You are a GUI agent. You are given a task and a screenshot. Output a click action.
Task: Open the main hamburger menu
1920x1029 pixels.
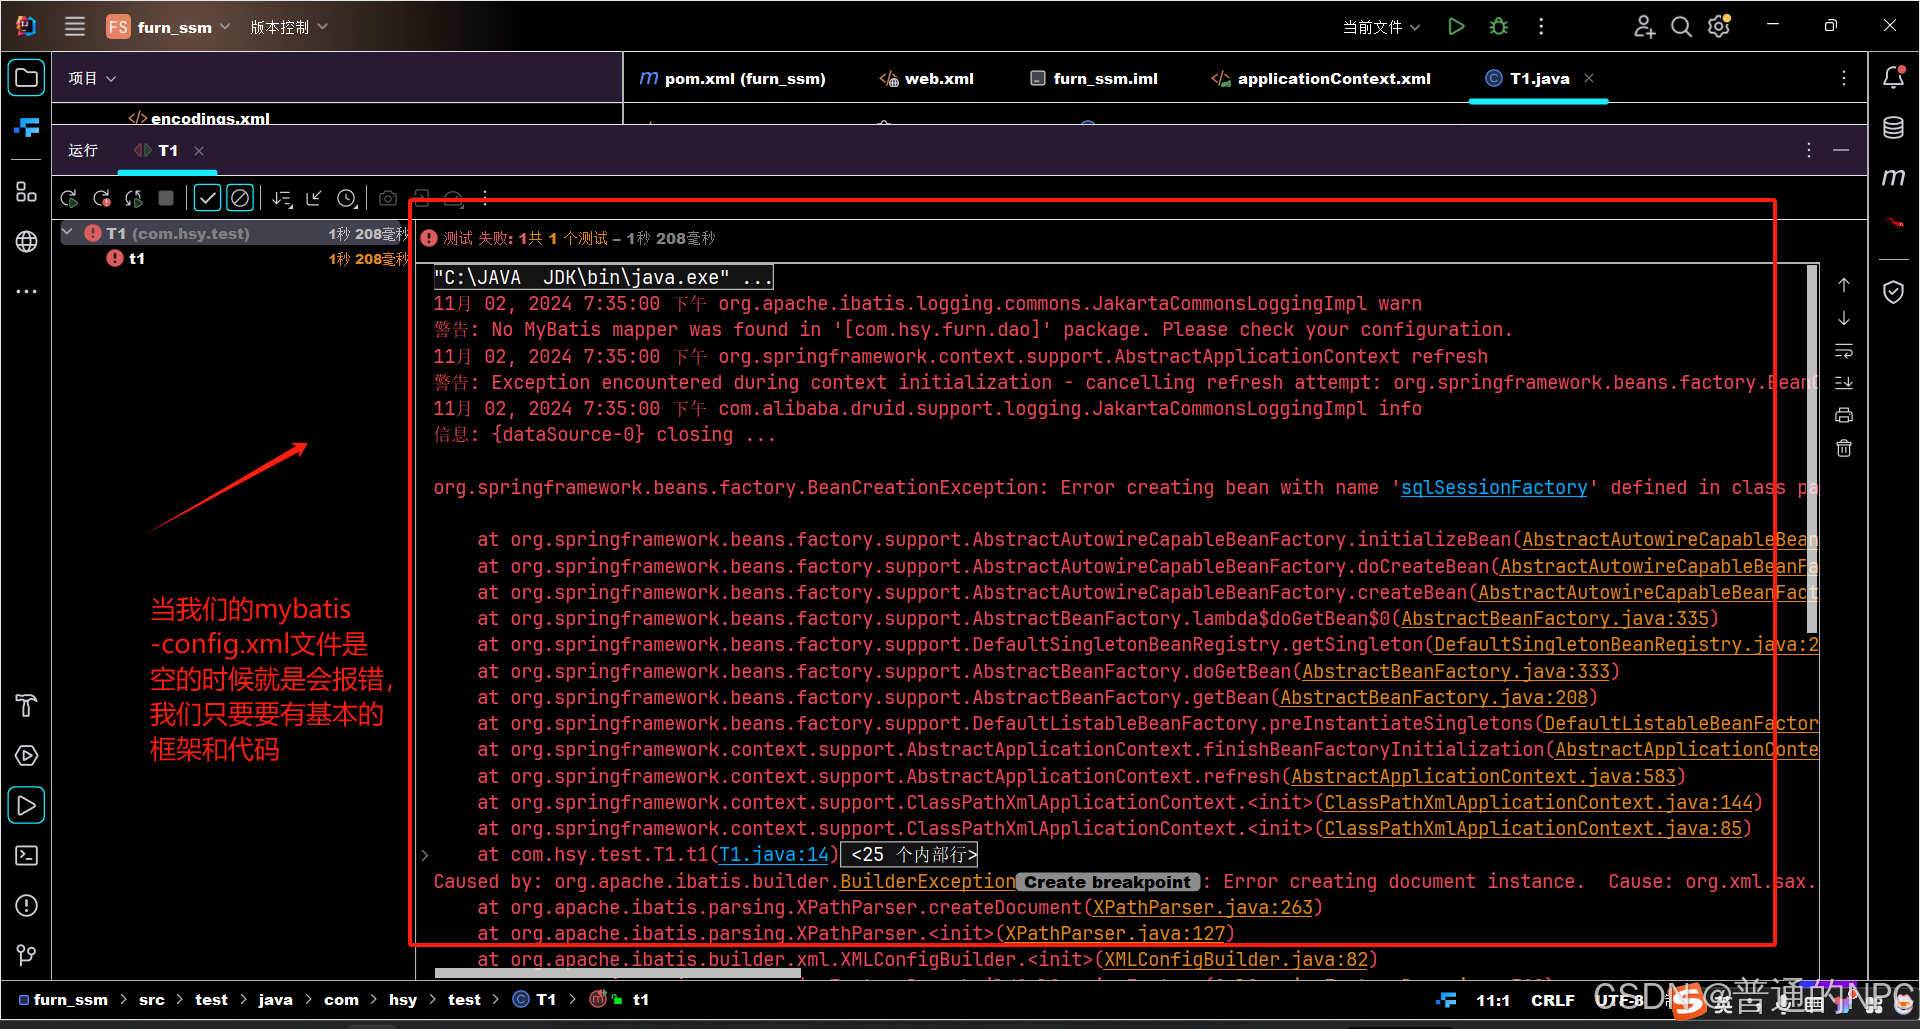[x=75, y=27]
